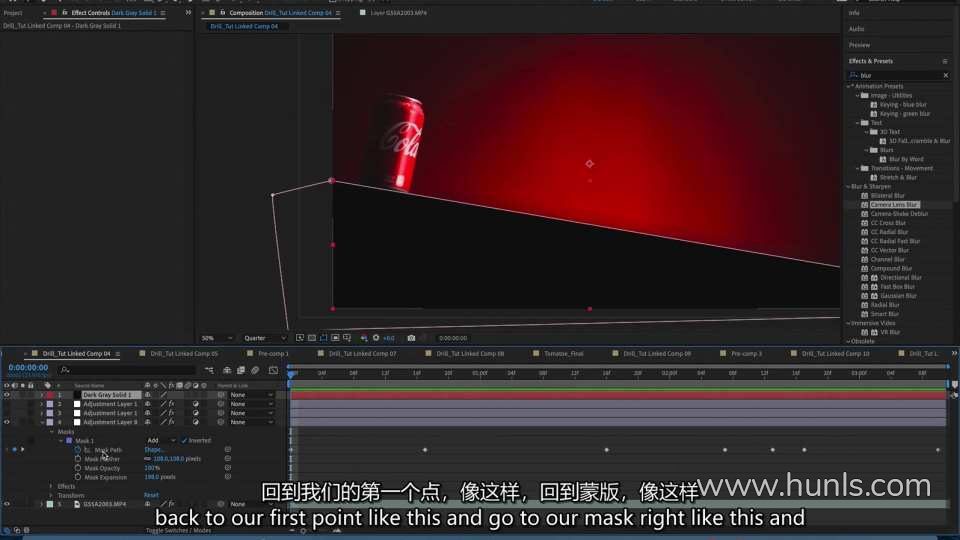
Task: Click the timeline search magnifier icon
Action: pyautogui.click(x=65, y=370)
